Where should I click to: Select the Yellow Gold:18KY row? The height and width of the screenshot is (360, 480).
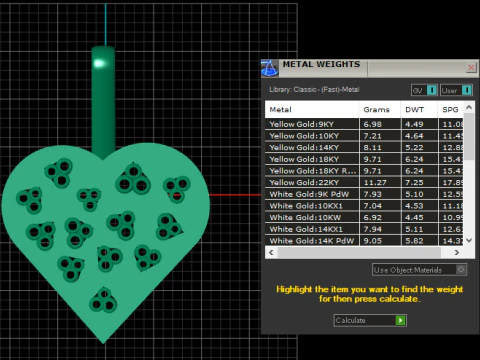pyautogui.click(x=364, y=159)
